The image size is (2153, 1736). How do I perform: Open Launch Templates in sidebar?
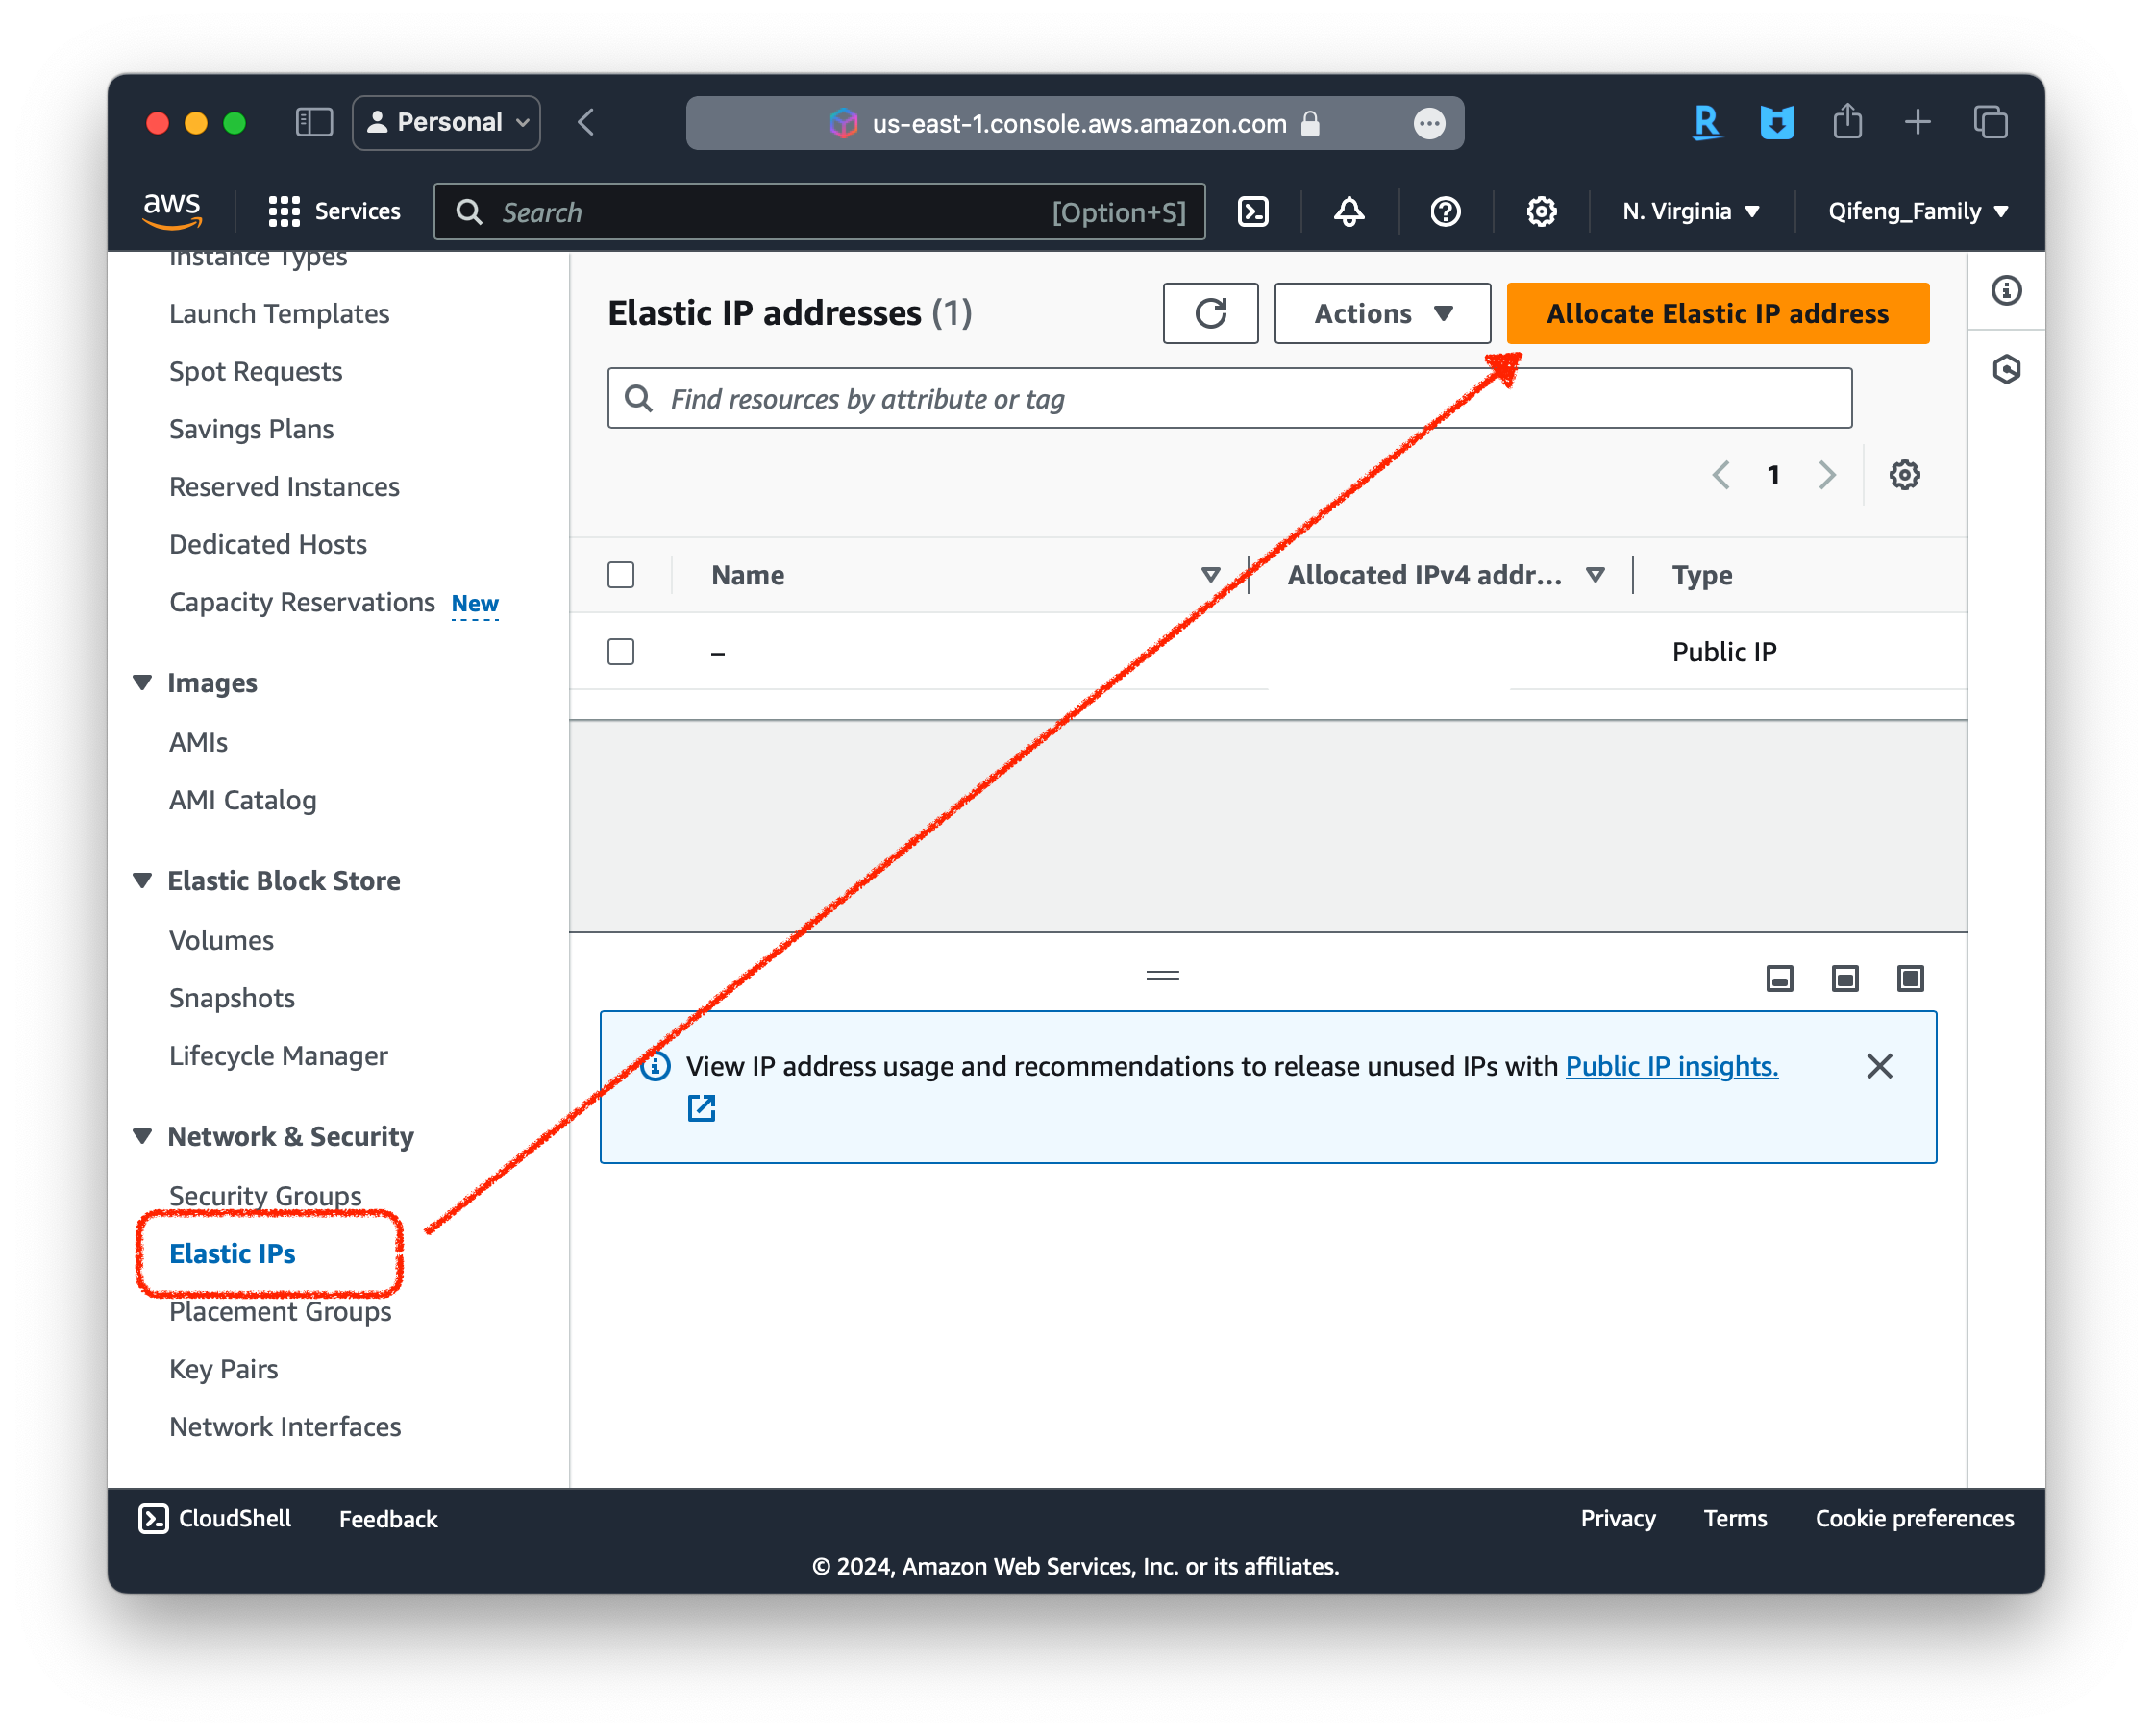click(x=279, y=314)
